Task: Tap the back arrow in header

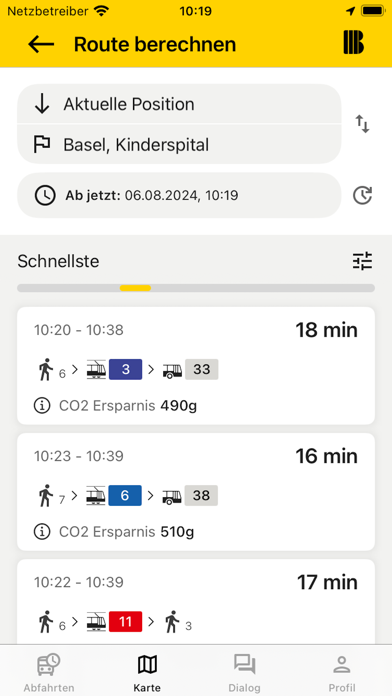Action: 41,44
